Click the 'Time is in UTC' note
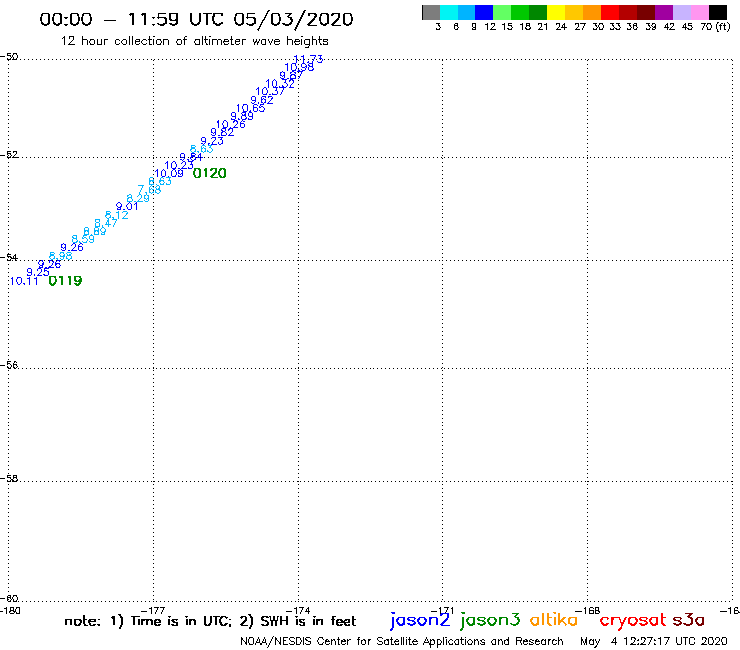 click(x=181, y=621)
